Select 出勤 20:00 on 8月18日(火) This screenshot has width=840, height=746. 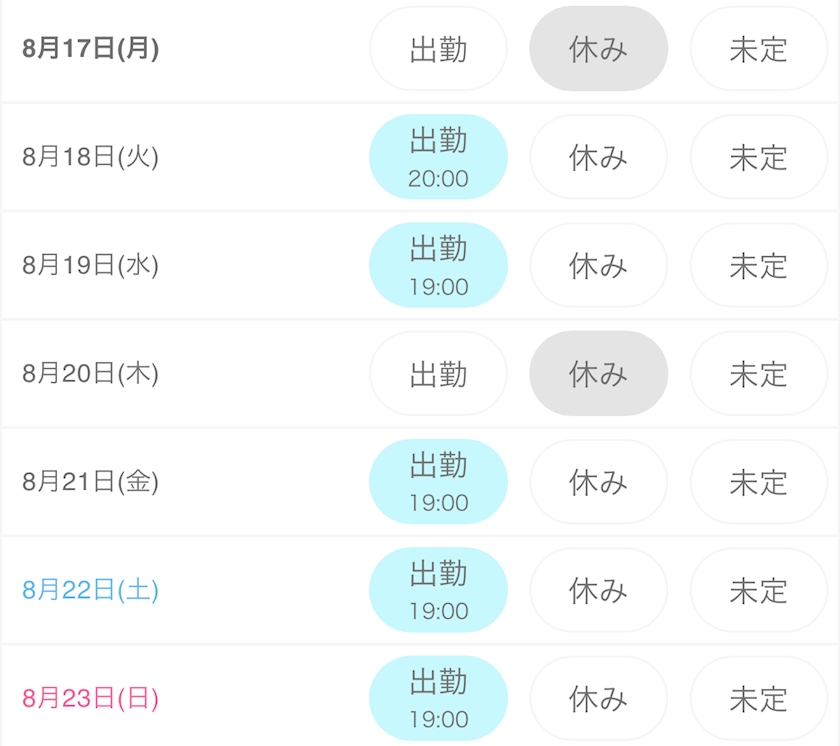[x=438, y=157]
